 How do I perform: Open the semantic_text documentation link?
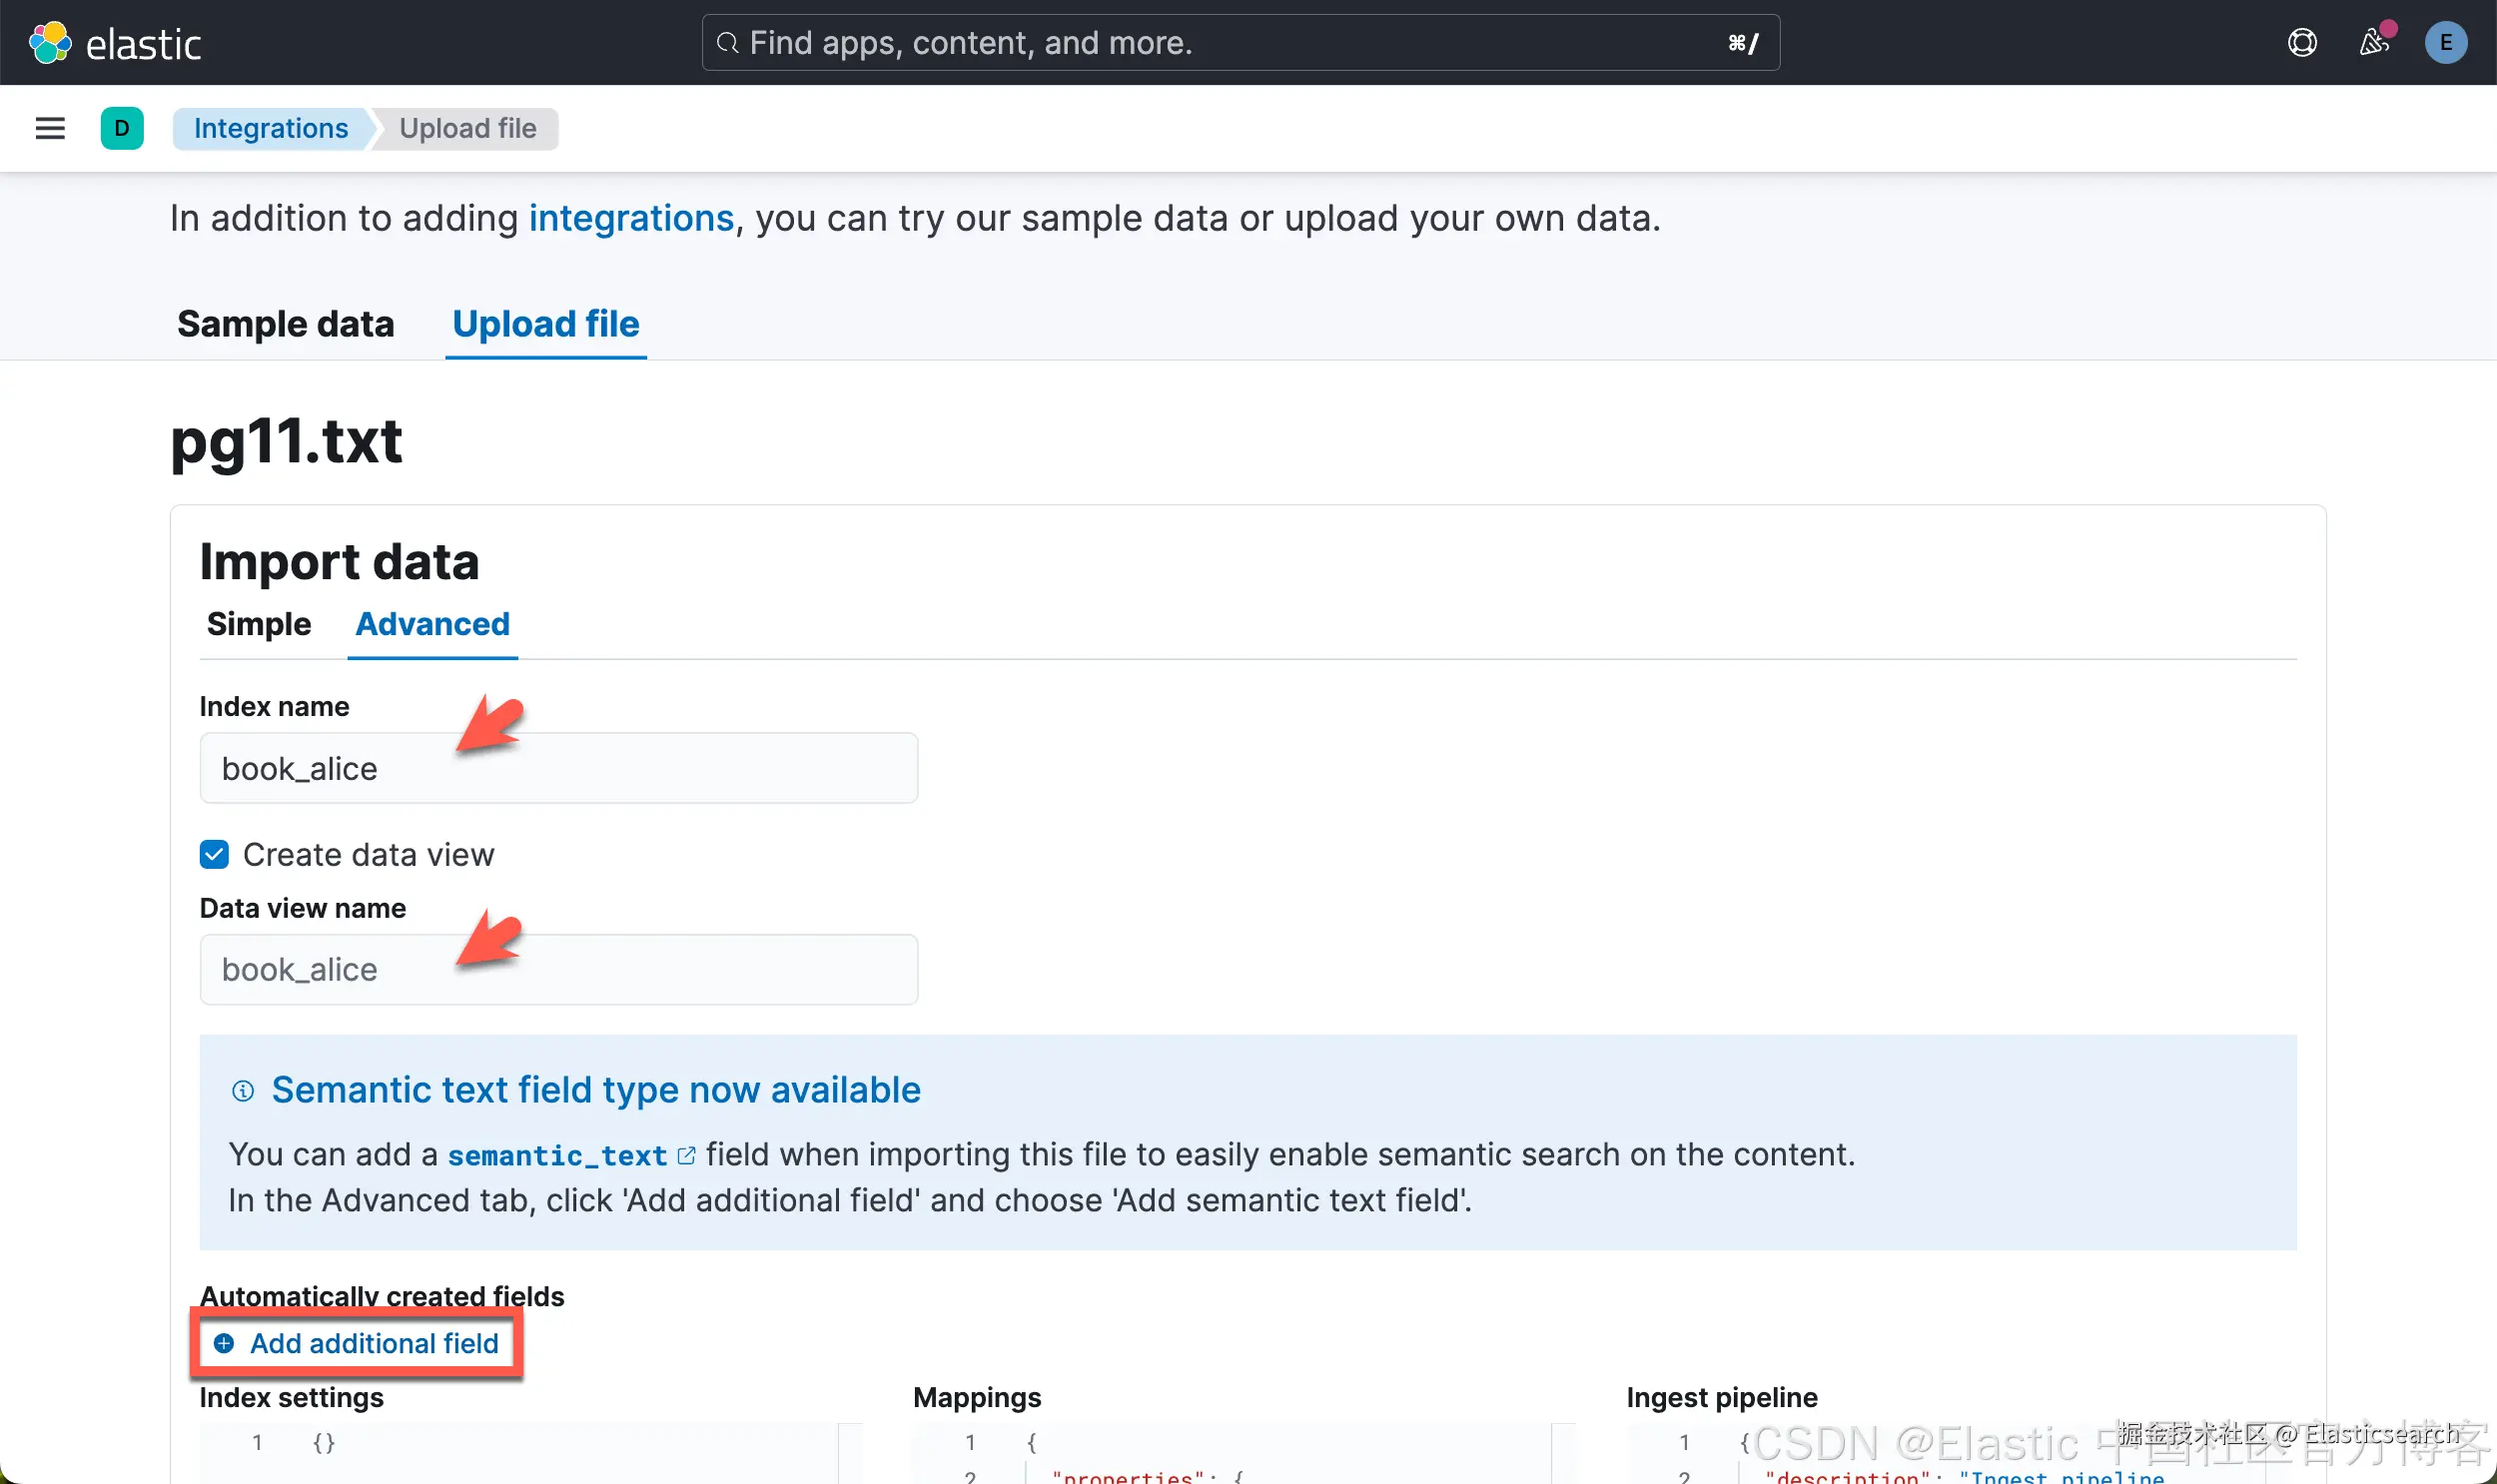point(557,1155)
